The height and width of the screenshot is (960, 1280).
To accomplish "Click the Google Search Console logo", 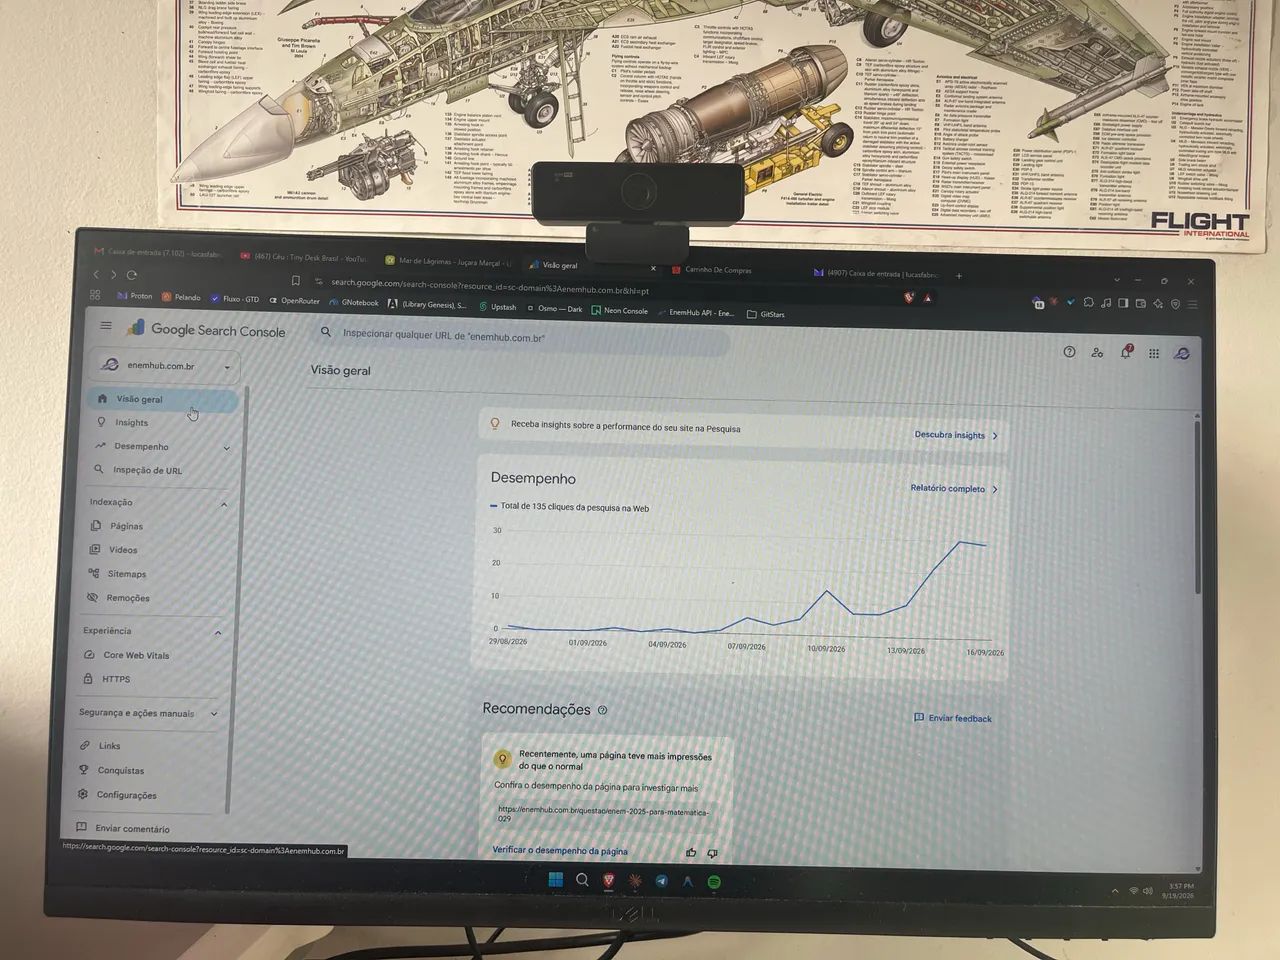I will tap(206, 329).
